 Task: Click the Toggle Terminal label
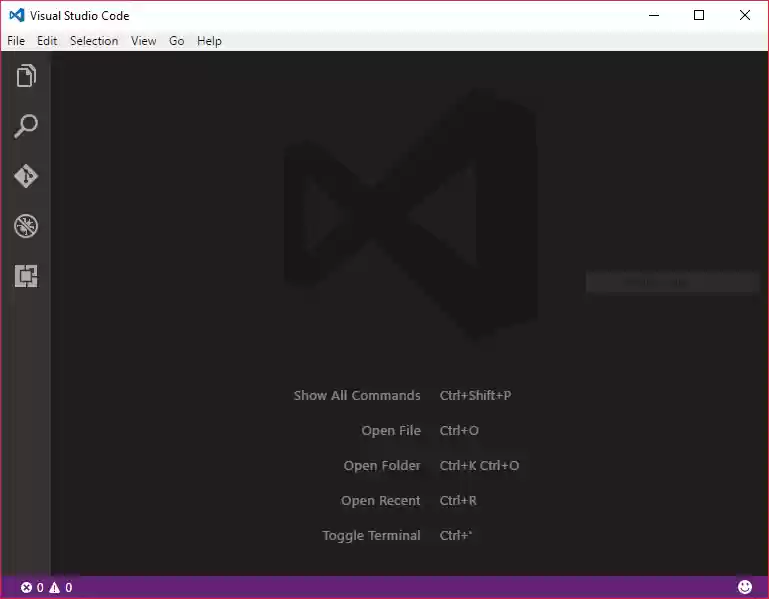[371, 536]
